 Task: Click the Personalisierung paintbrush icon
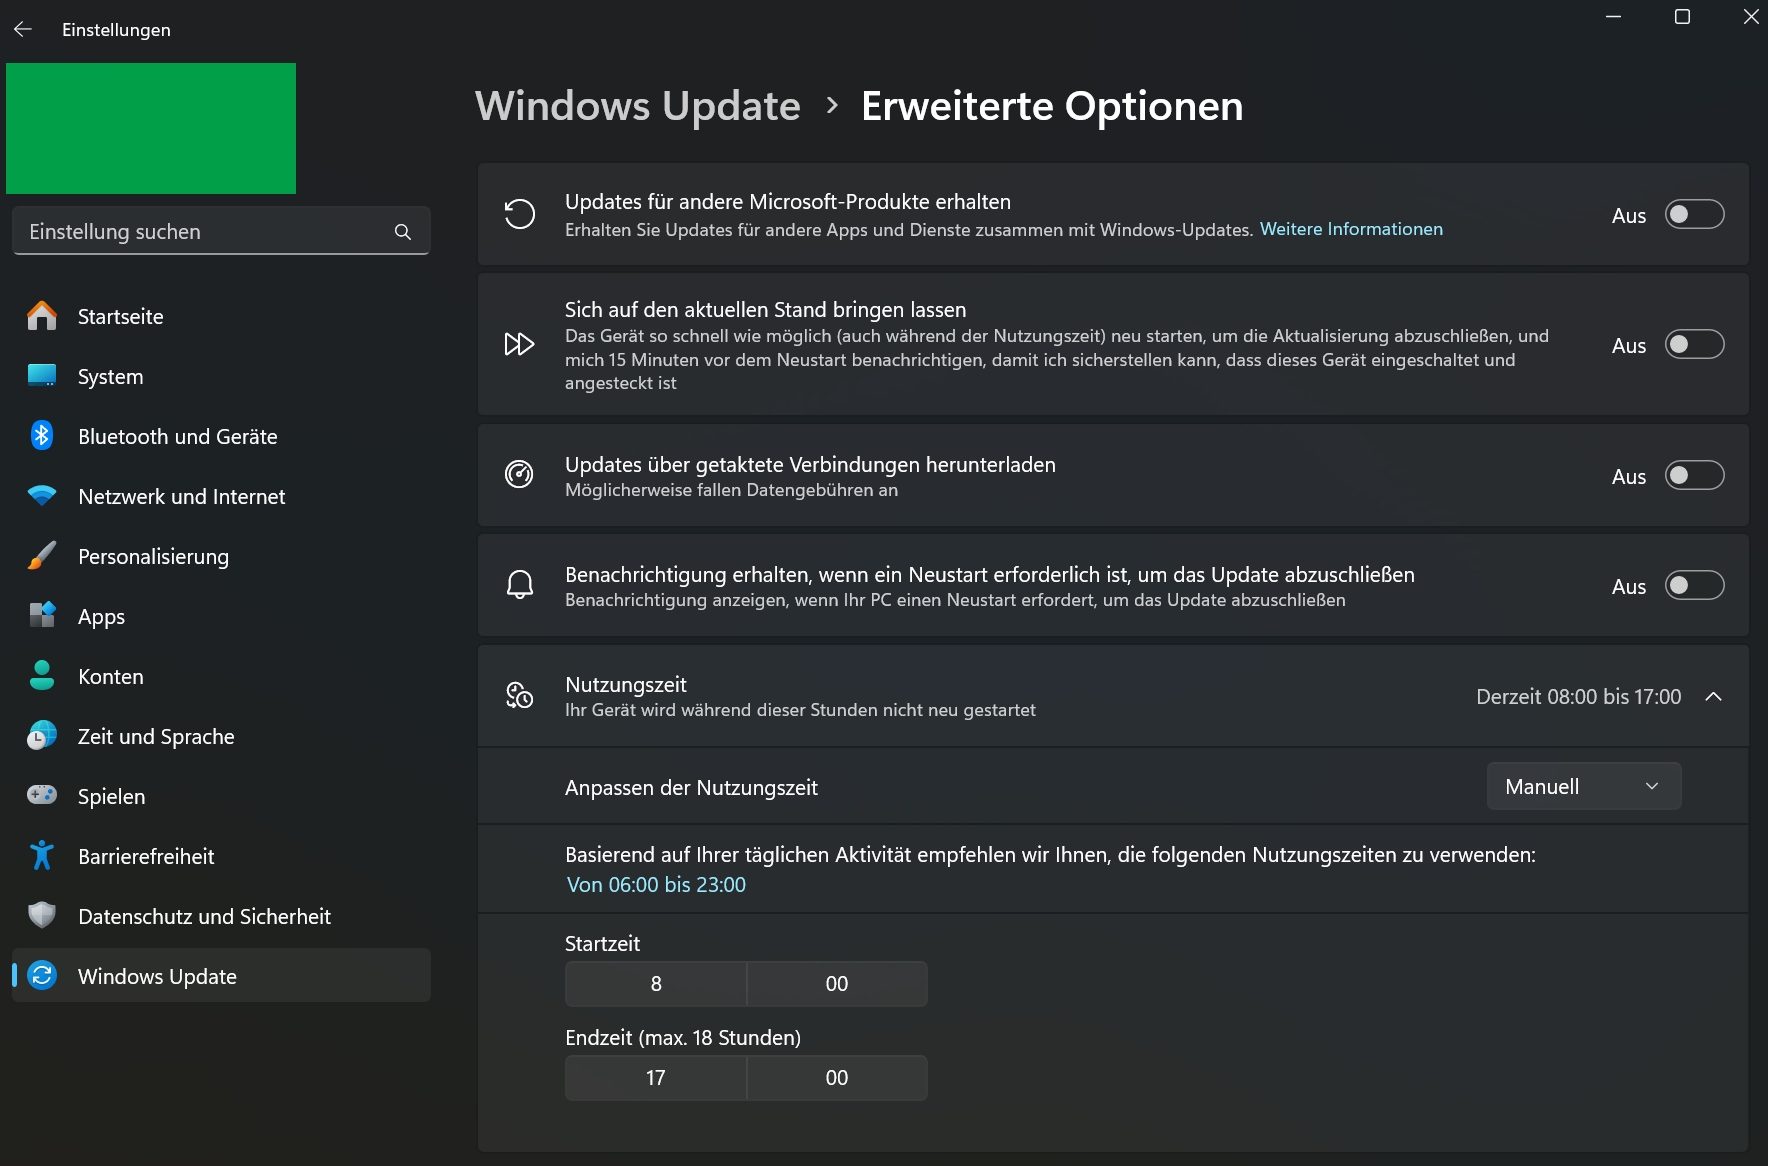coord(42,556)
